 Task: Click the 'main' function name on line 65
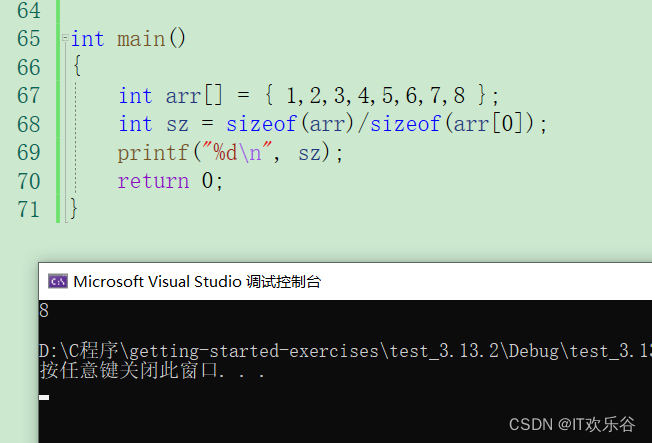141,39
